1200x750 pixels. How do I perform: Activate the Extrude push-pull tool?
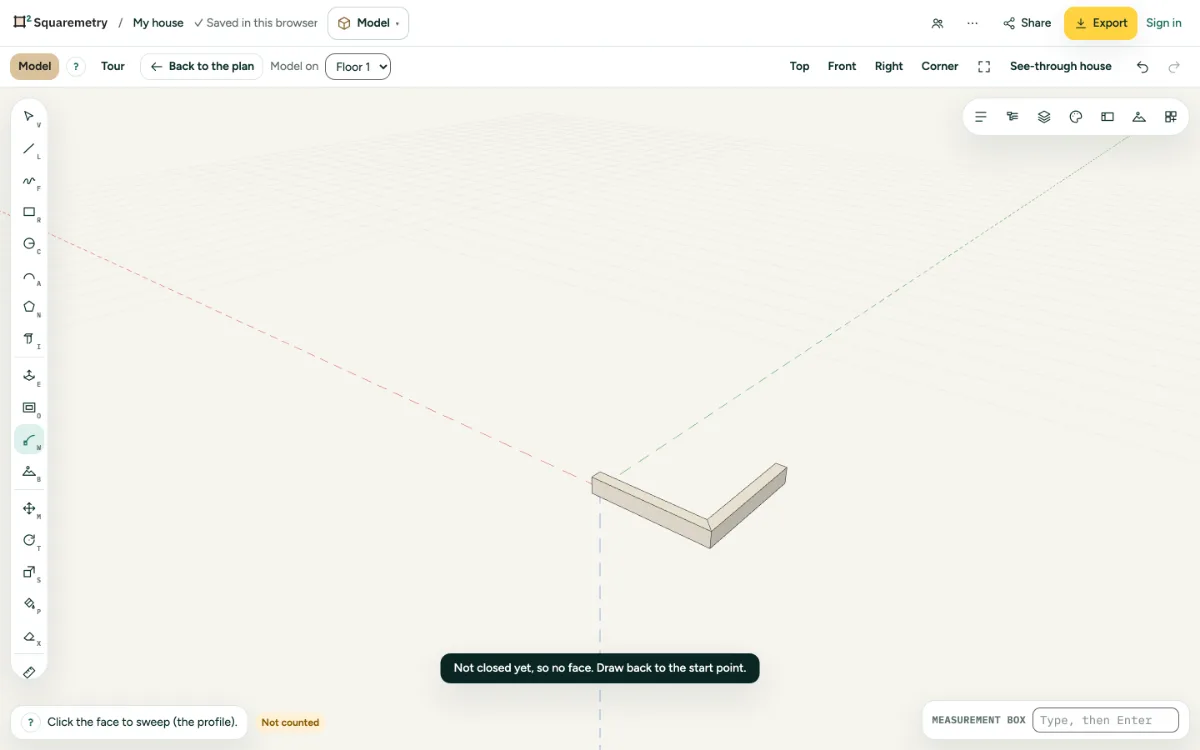point(29,376)
